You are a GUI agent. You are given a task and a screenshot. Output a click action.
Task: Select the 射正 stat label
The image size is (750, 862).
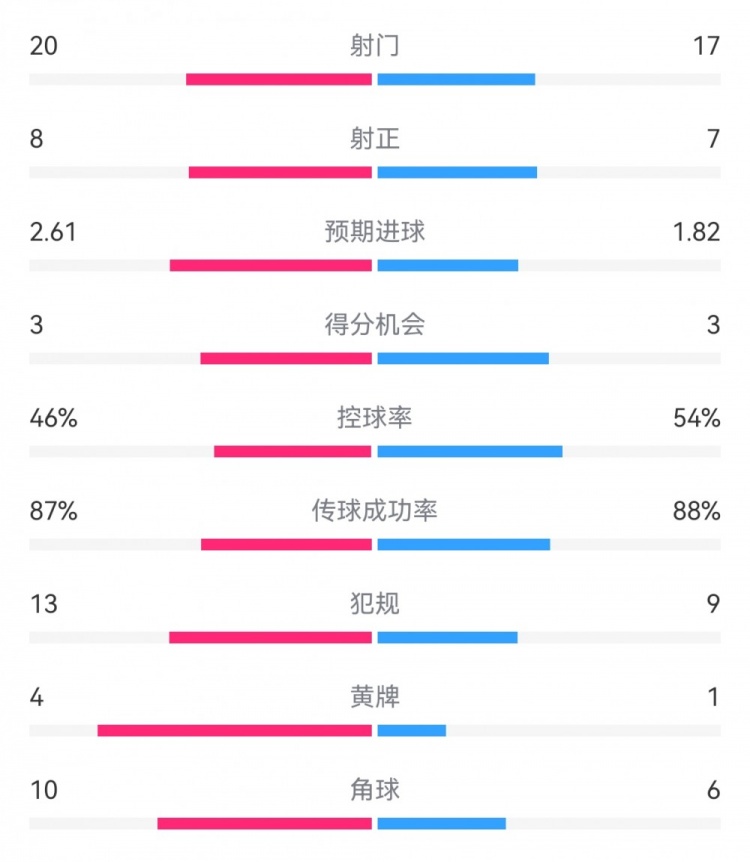(375, 139)
